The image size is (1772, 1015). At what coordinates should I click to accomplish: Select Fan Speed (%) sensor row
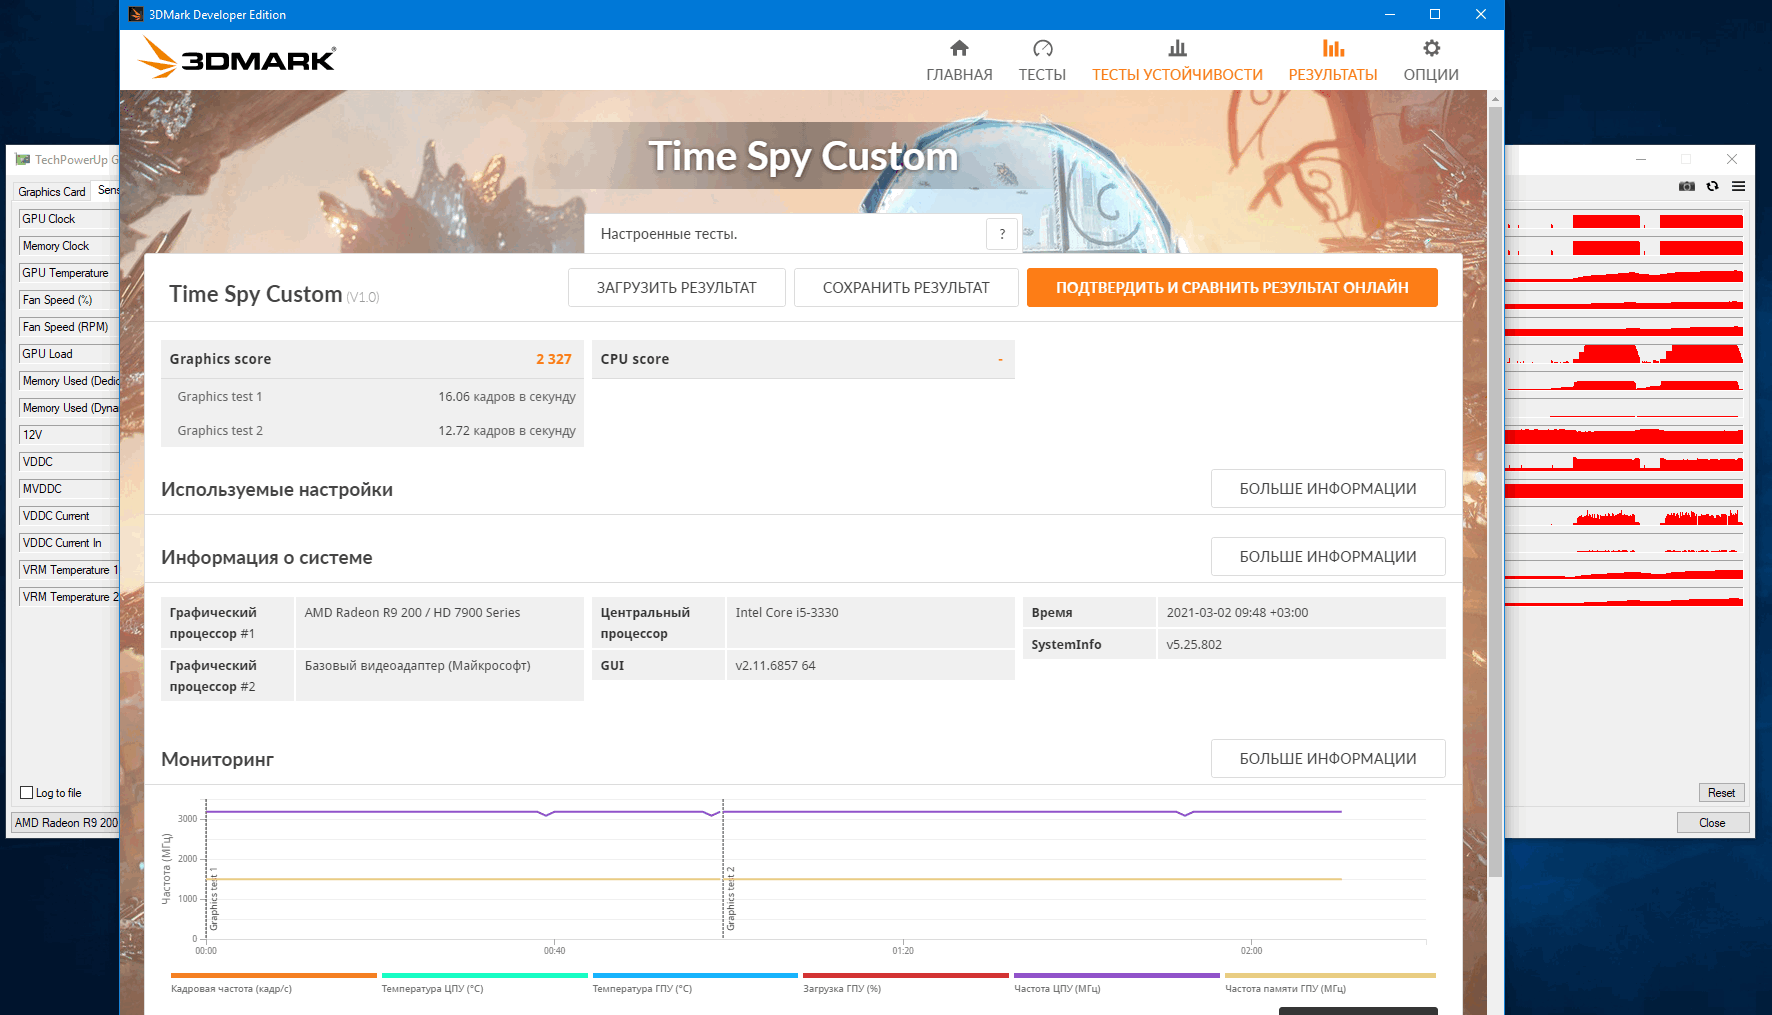pyautogui.click(x=69, y=300)
